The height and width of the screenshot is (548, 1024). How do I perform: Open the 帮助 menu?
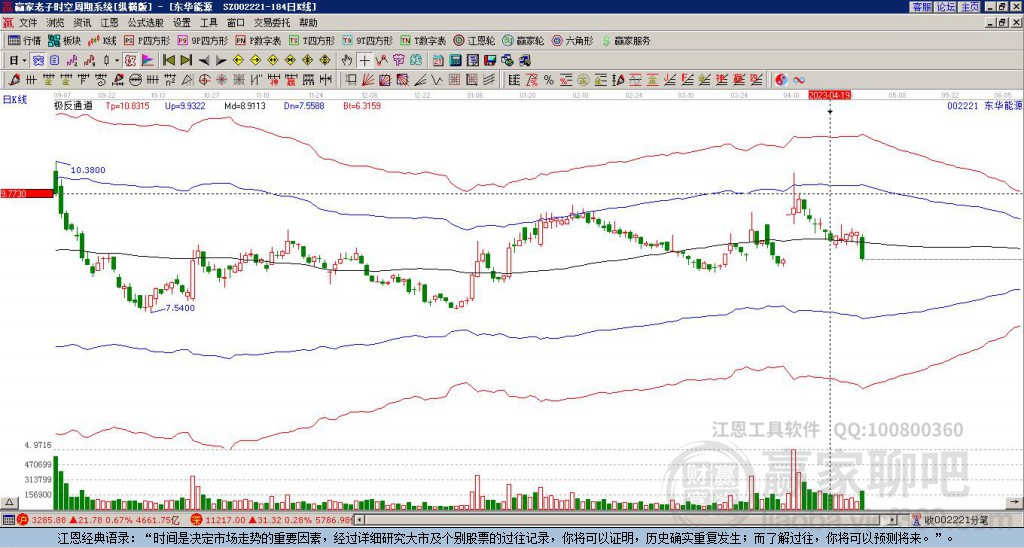tap(308, 23)
